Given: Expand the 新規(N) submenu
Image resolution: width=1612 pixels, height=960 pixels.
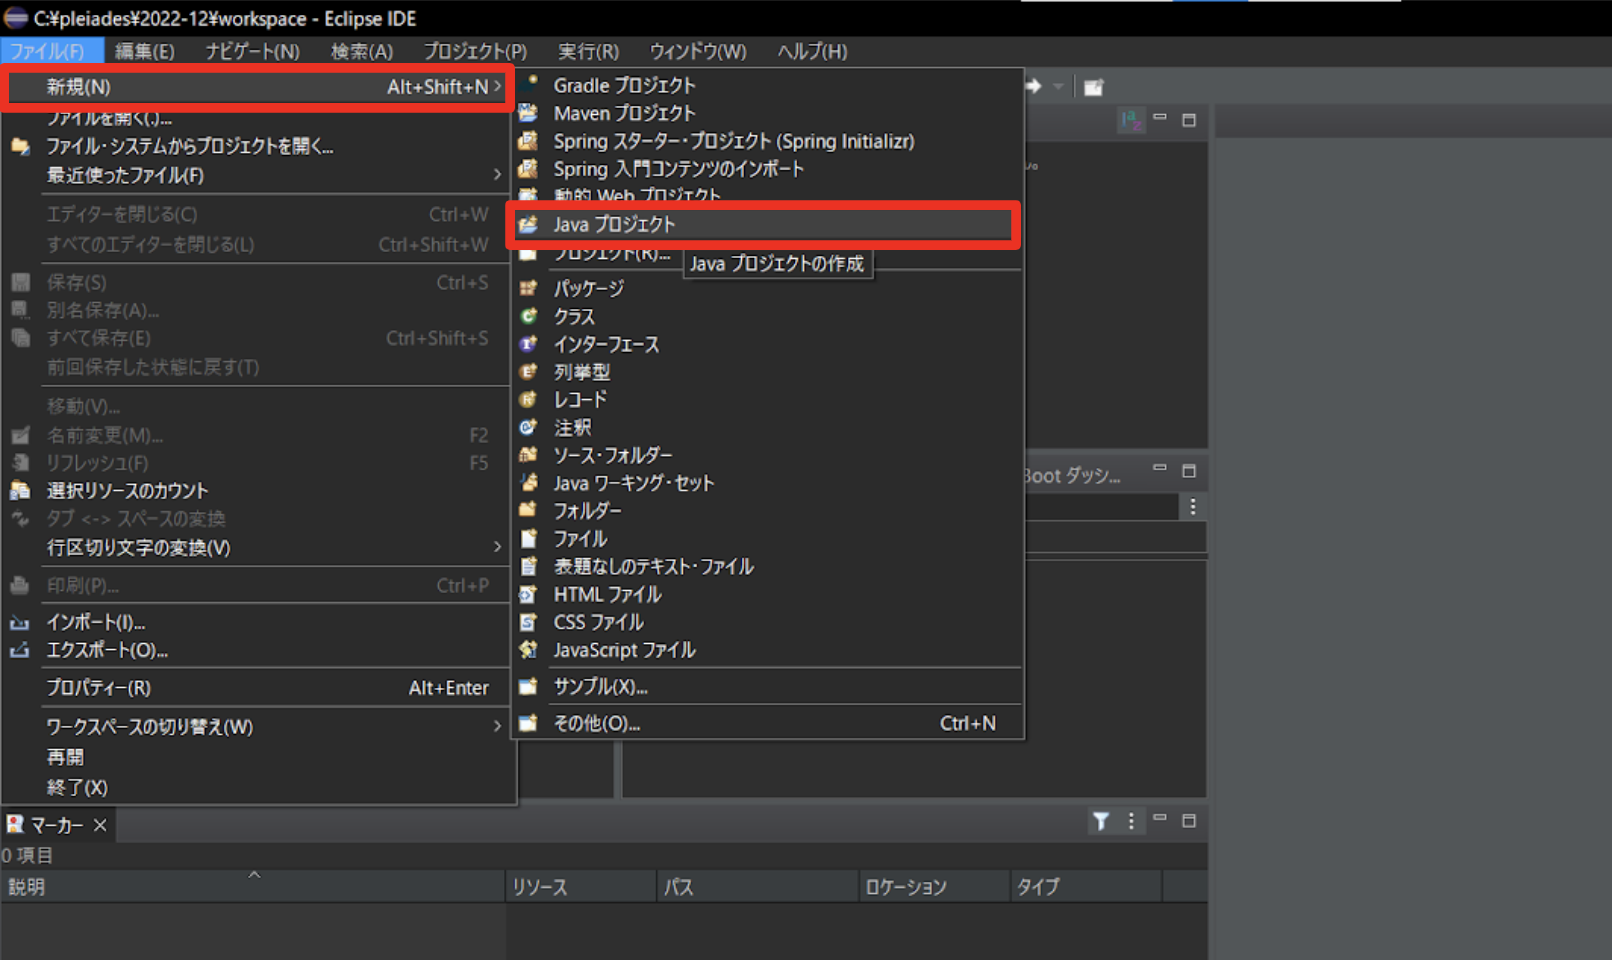Looking at the screenshot, I should [258, 87].
